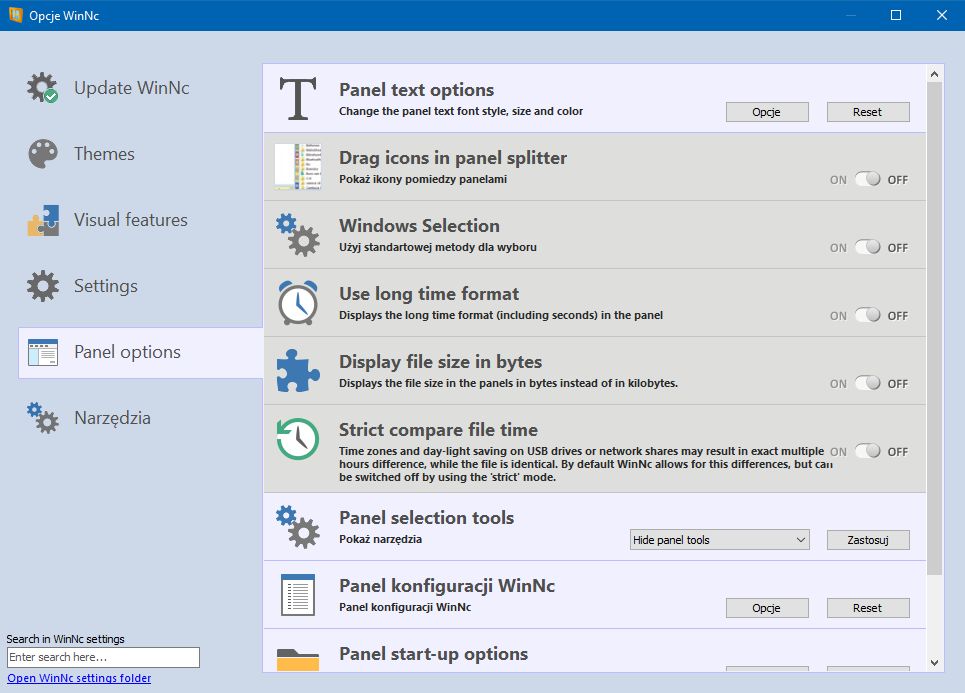Click the alarm clock icon for long time format
965x693 pixels.
298,302
